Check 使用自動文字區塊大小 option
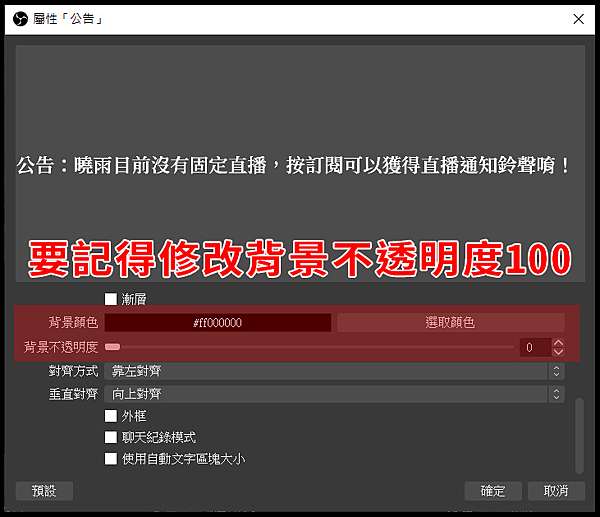600x517 pixels. click(111, 458)
